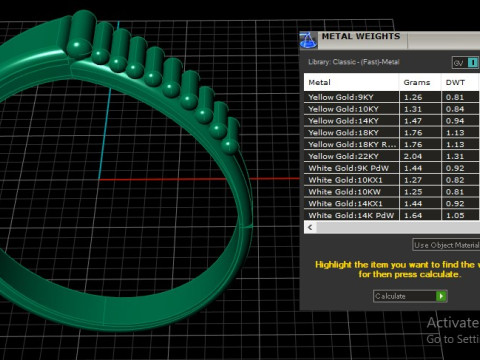The height and width of the screenshot is (360, 480).
Task: Select the White Gold:10KX1 row
Action: click(x=392, y=180)
